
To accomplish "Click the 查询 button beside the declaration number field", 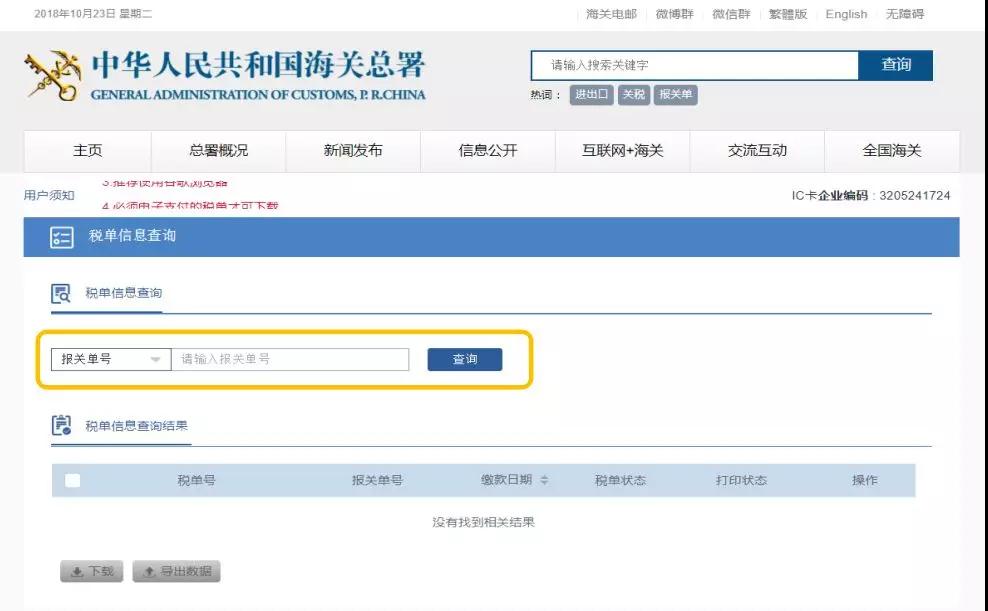I will point(466,359).
